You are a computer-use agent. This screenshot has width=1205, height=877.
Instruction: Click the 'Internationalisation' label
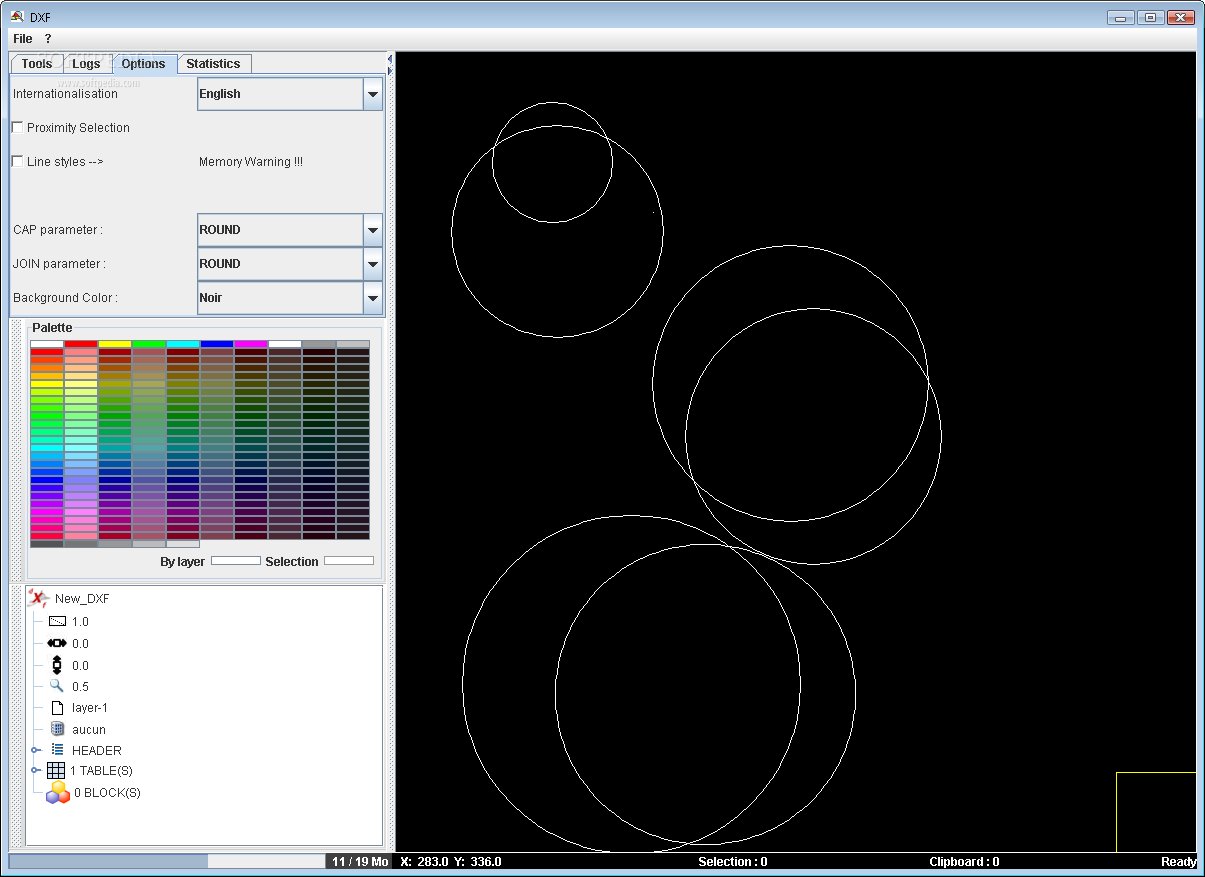65,94
